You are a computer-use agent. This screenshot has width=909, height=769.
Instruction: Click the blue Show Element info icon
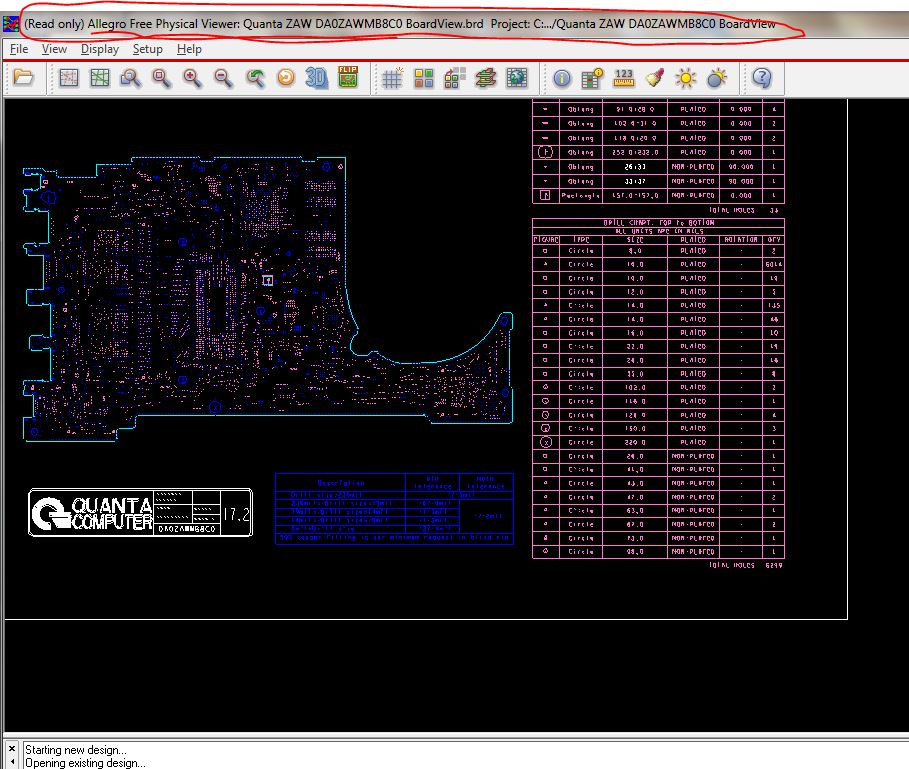(562, 77)
